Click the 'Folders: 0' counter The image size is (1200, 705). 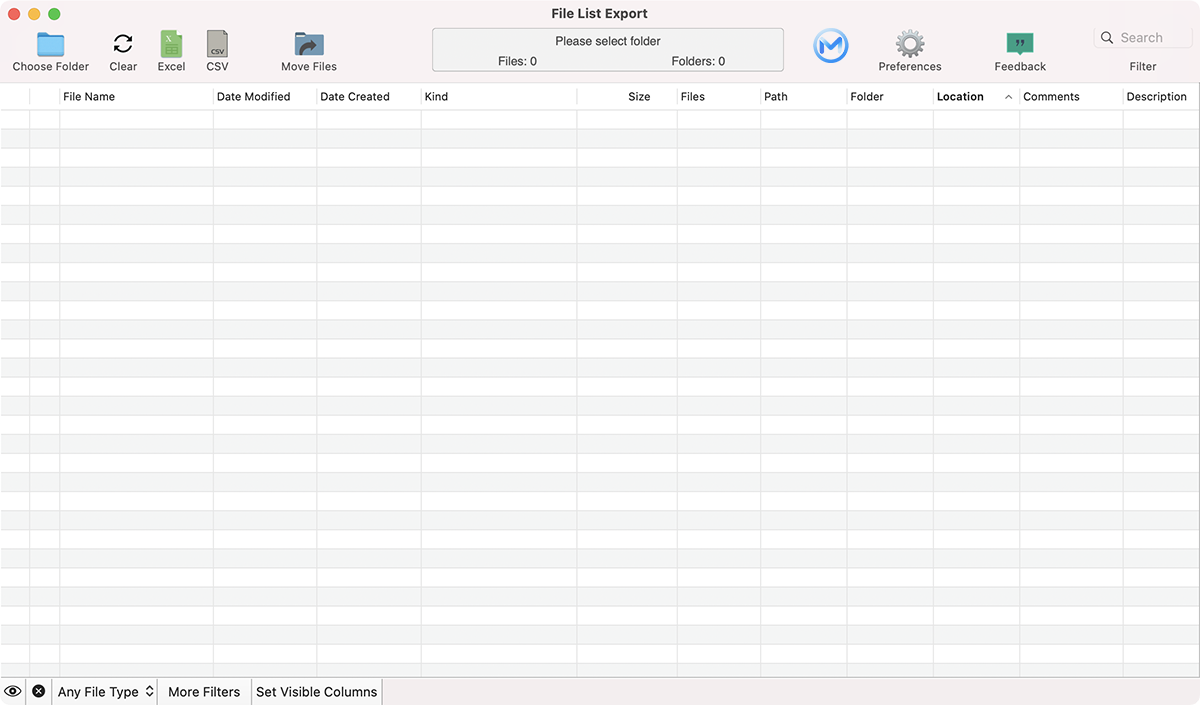click(x=698, y=61)
